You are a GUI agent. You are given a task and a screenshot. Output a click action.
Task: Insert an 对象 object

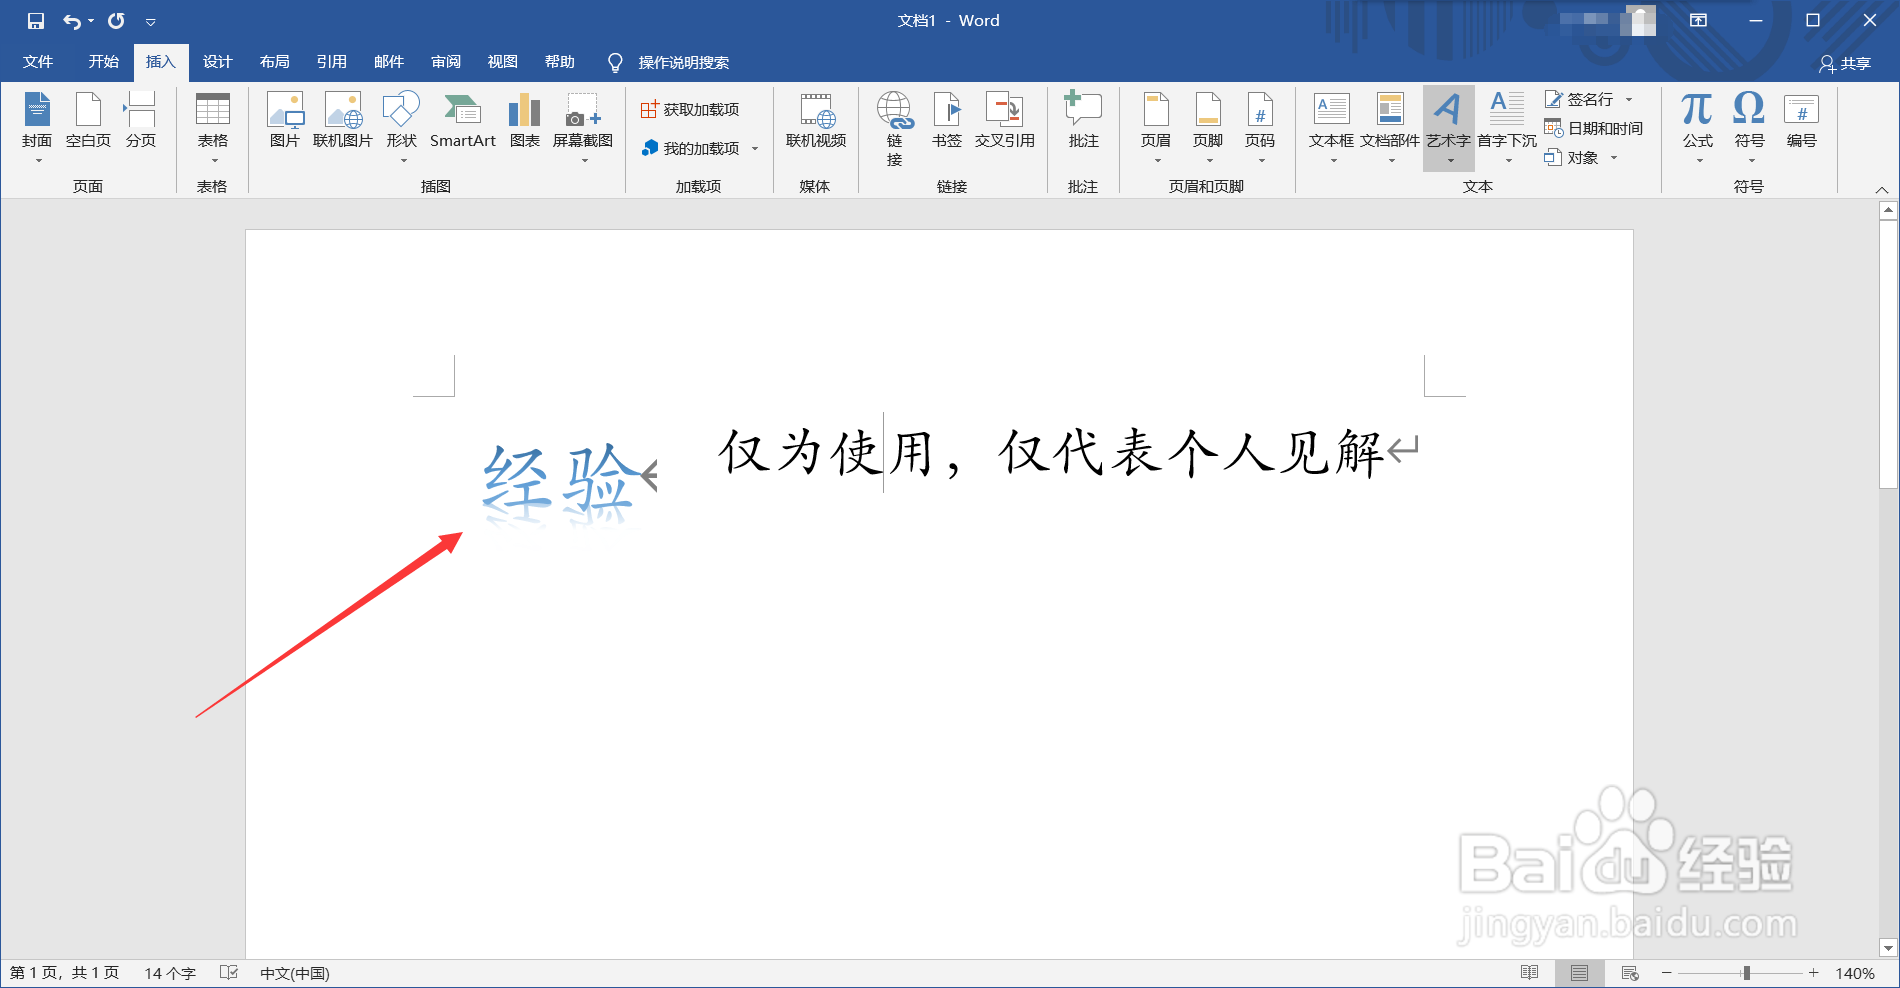coord(1572,157)
